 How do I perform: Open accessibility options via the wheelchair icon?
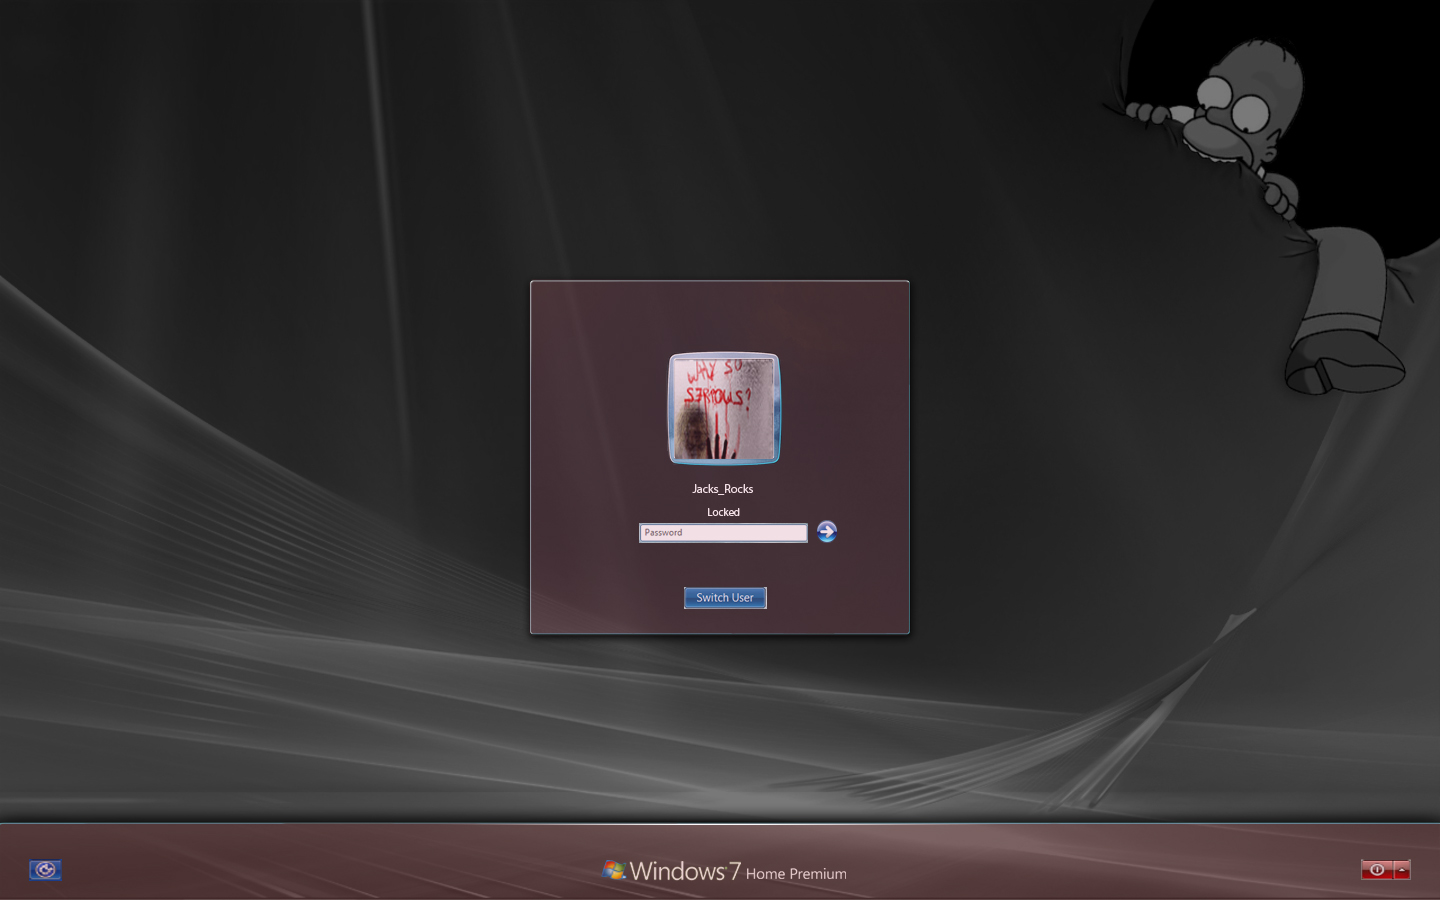[x=45, y=870]
